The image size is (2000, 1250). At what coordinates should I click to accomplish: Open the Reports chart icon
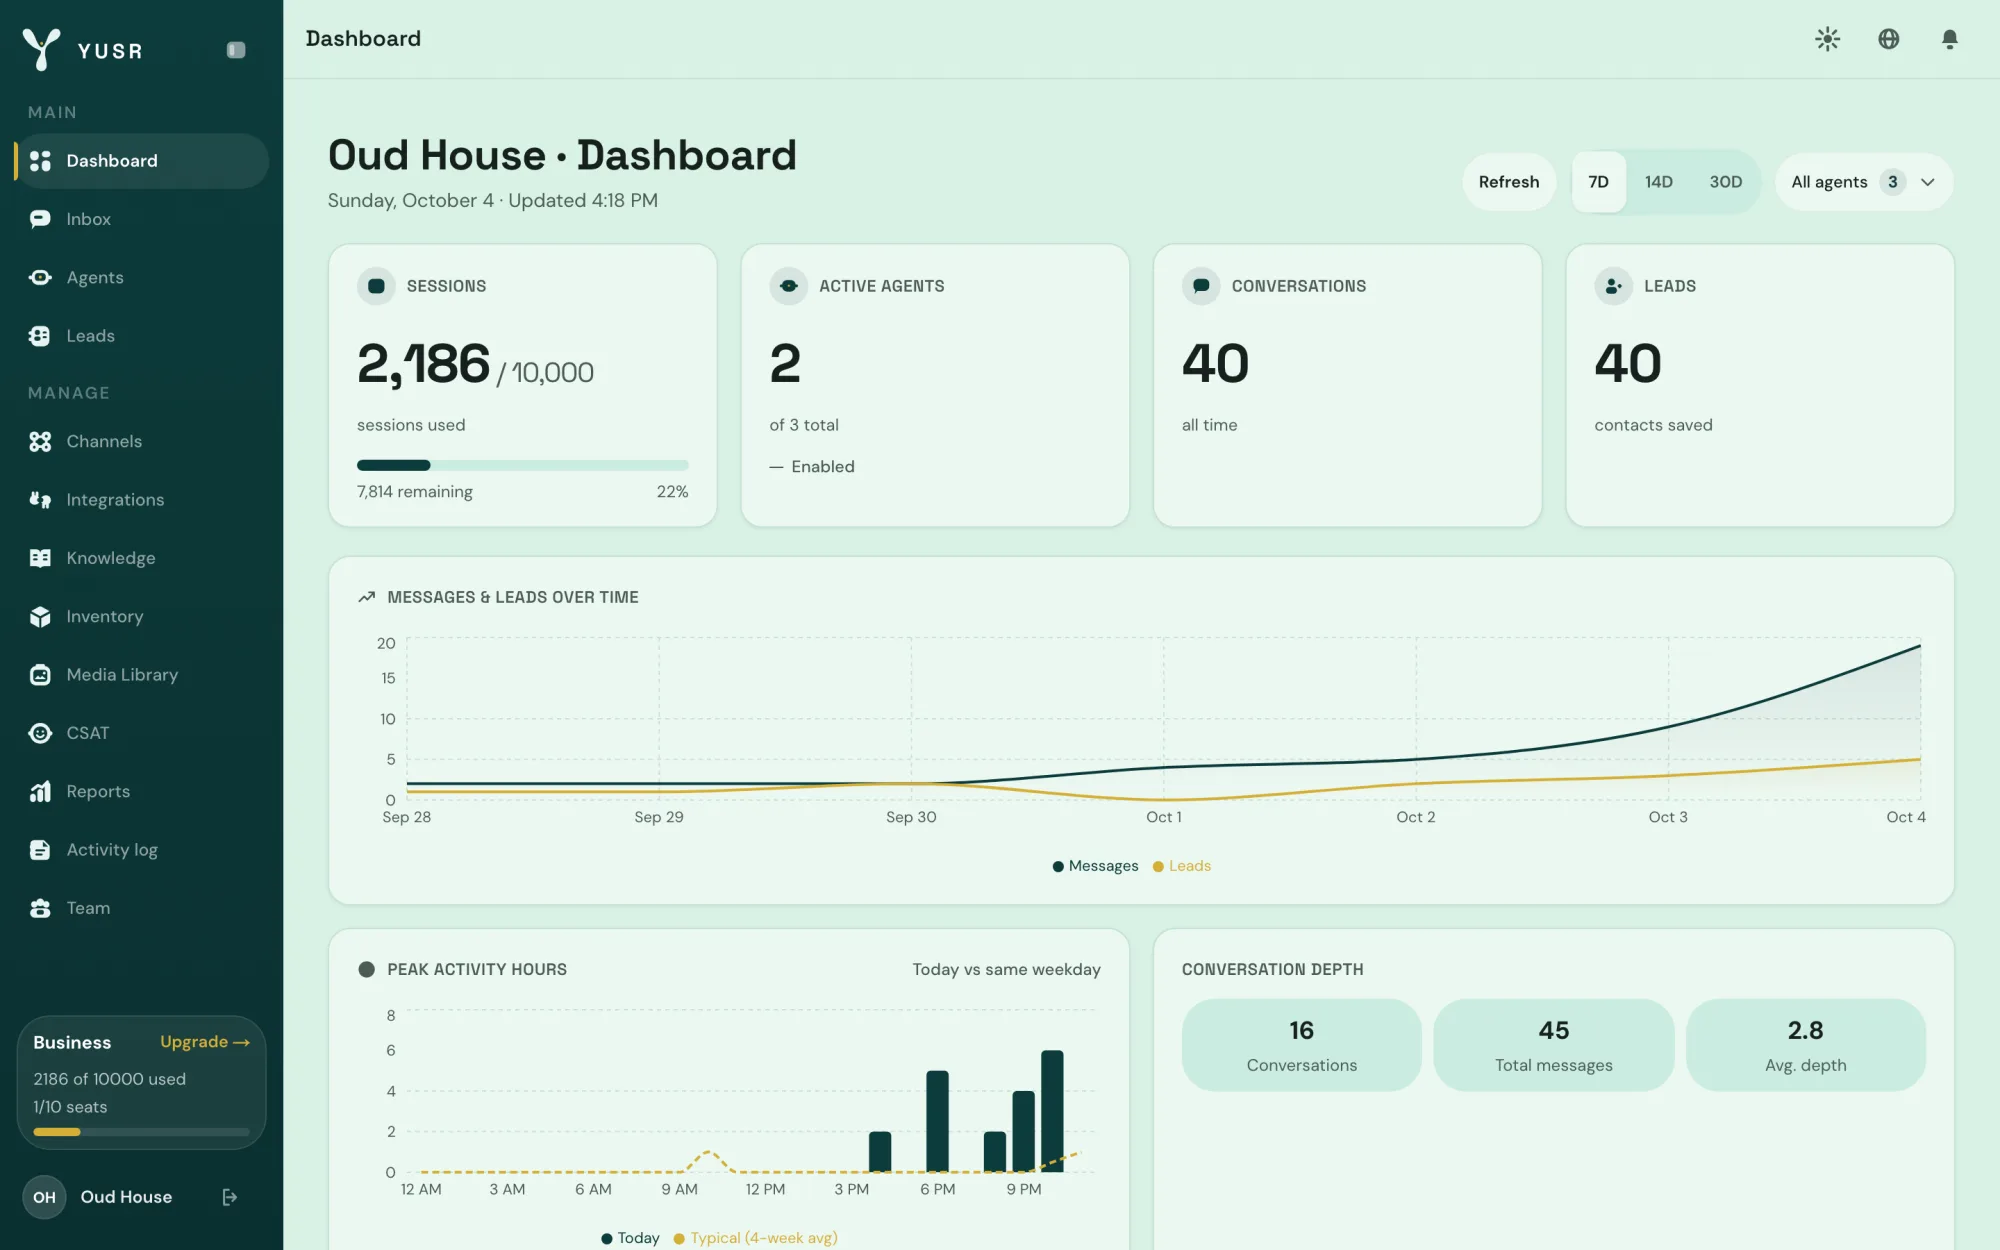[x=40, y=792]
